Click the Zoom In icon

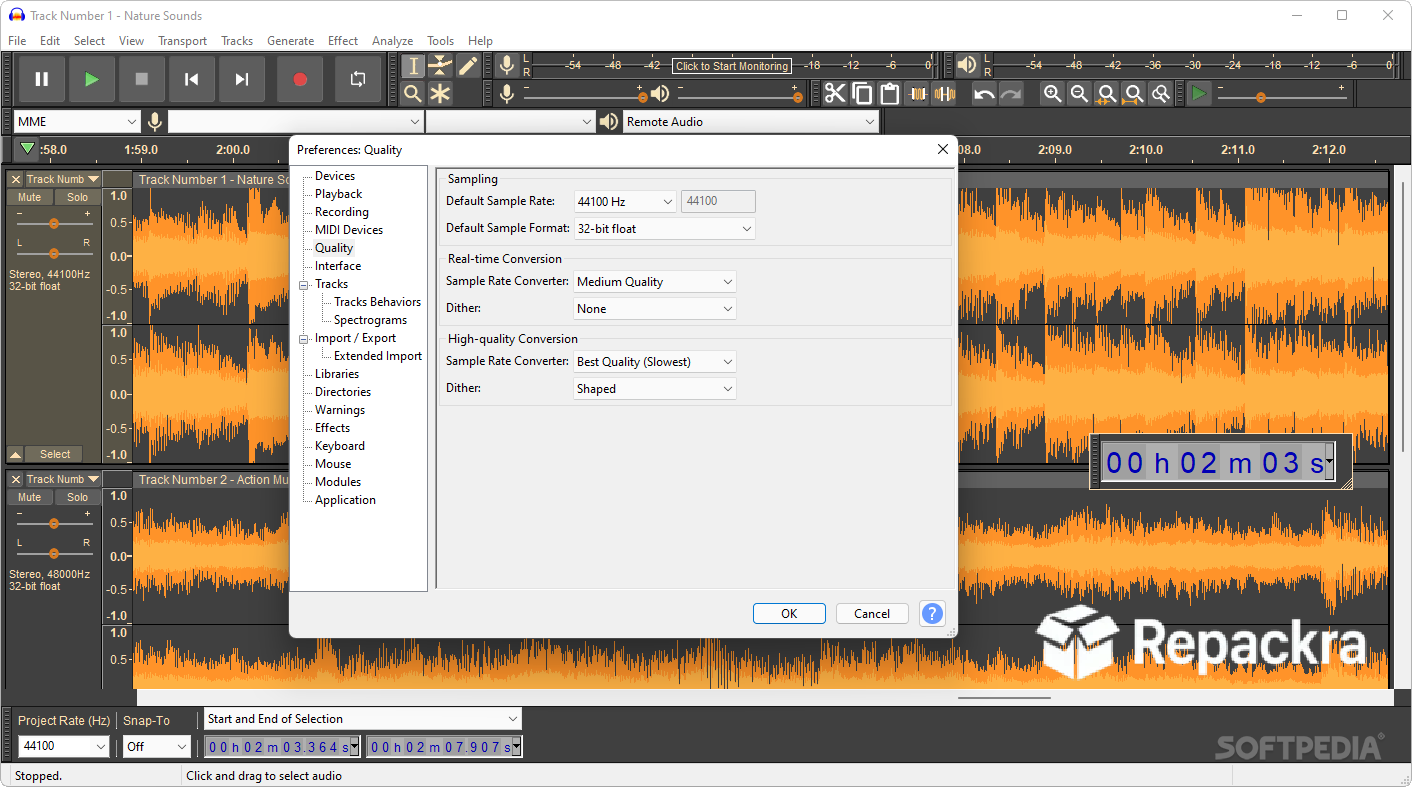[x=1052, y=94]
